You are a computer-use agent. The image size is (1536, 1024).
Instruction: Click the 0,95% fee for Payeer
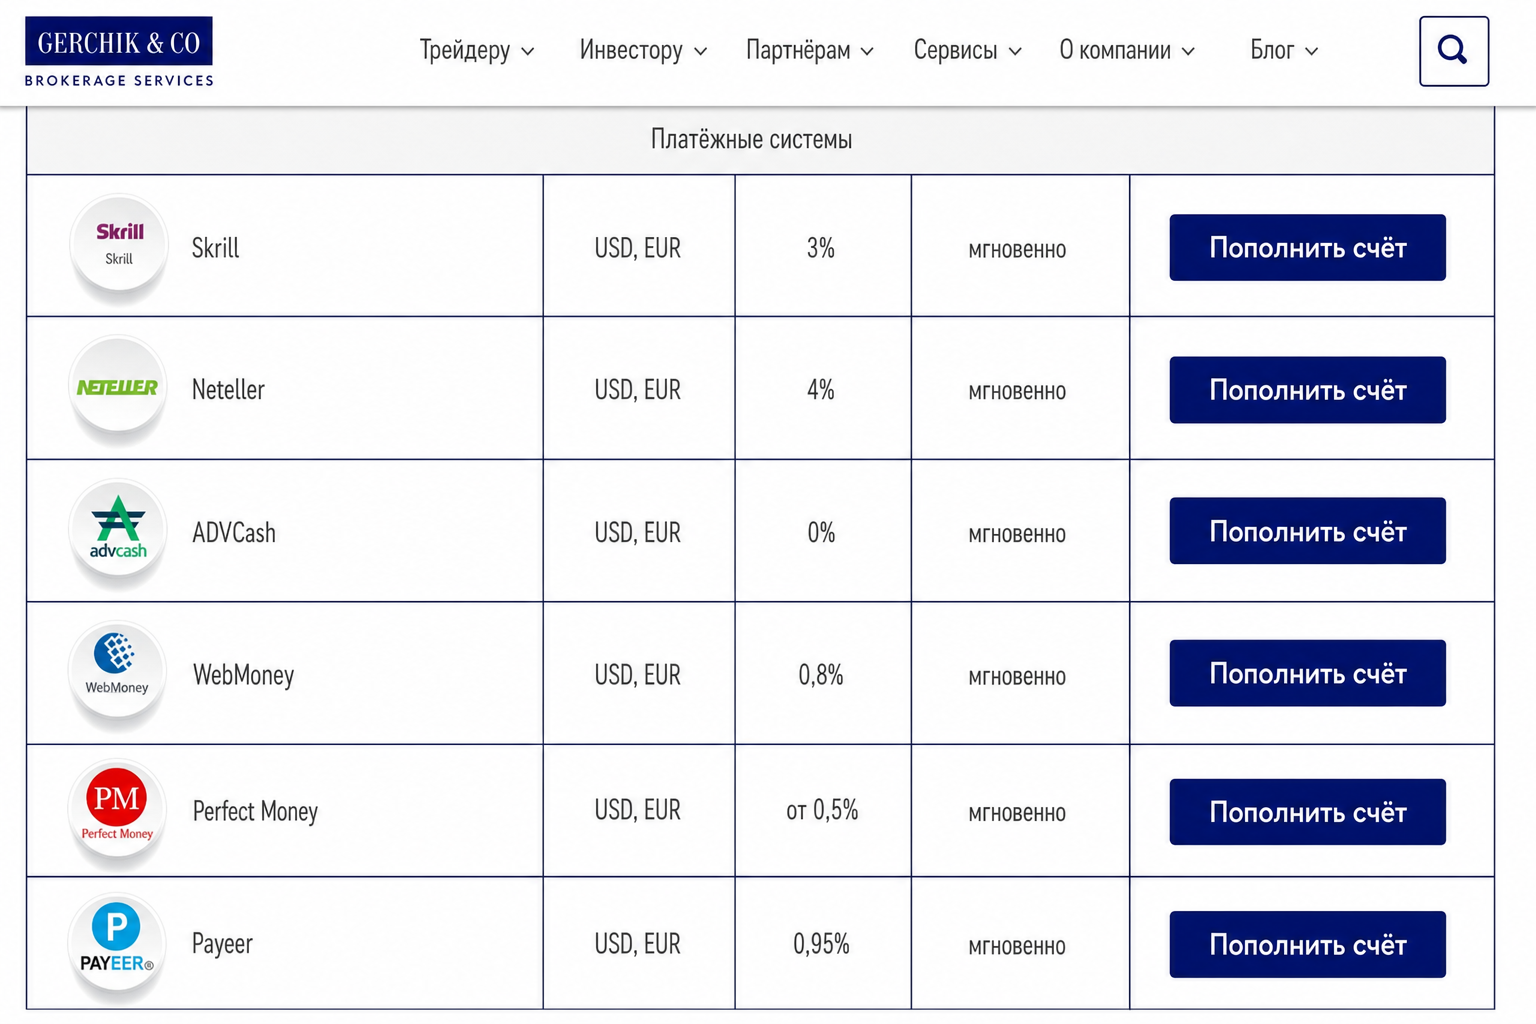tap(821, 944)
